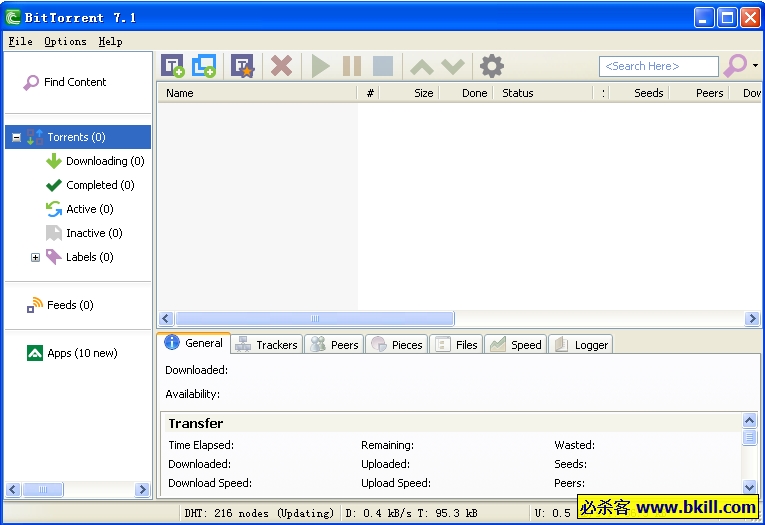Open the Options menu

[x=65, y=41]
